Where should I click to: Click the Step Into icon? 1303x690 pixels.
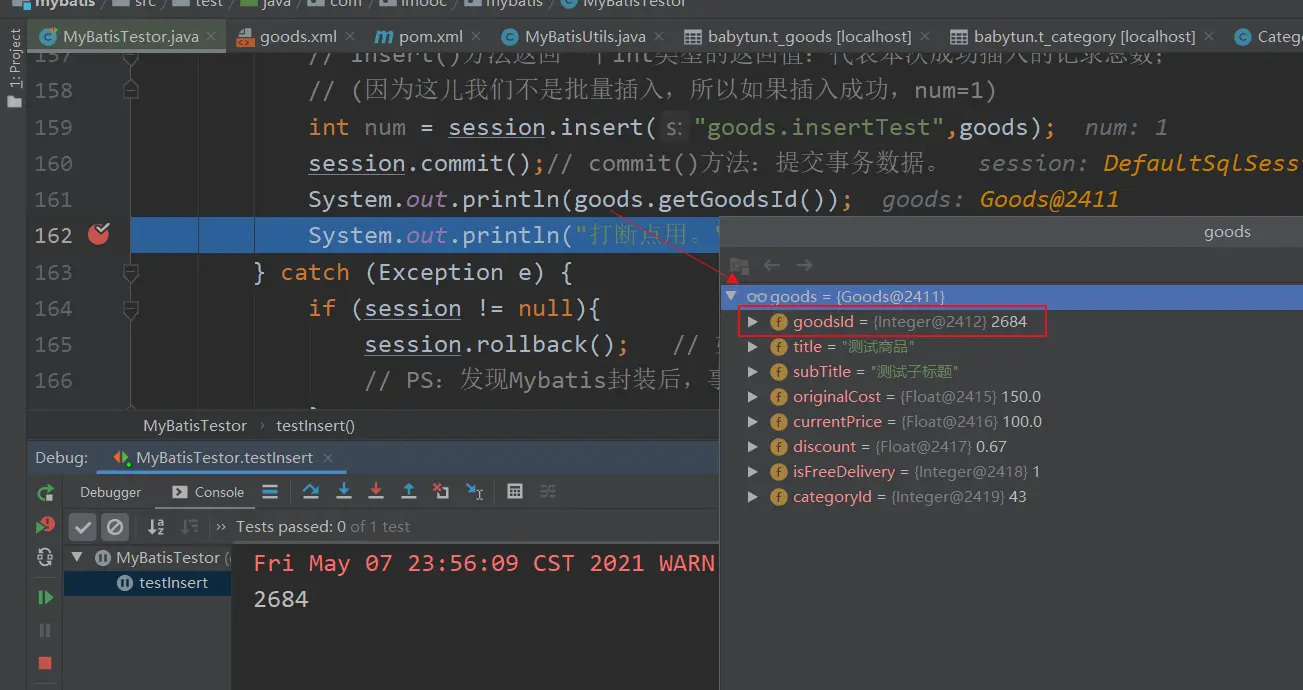pyautogui.click(x=344, y=491)
